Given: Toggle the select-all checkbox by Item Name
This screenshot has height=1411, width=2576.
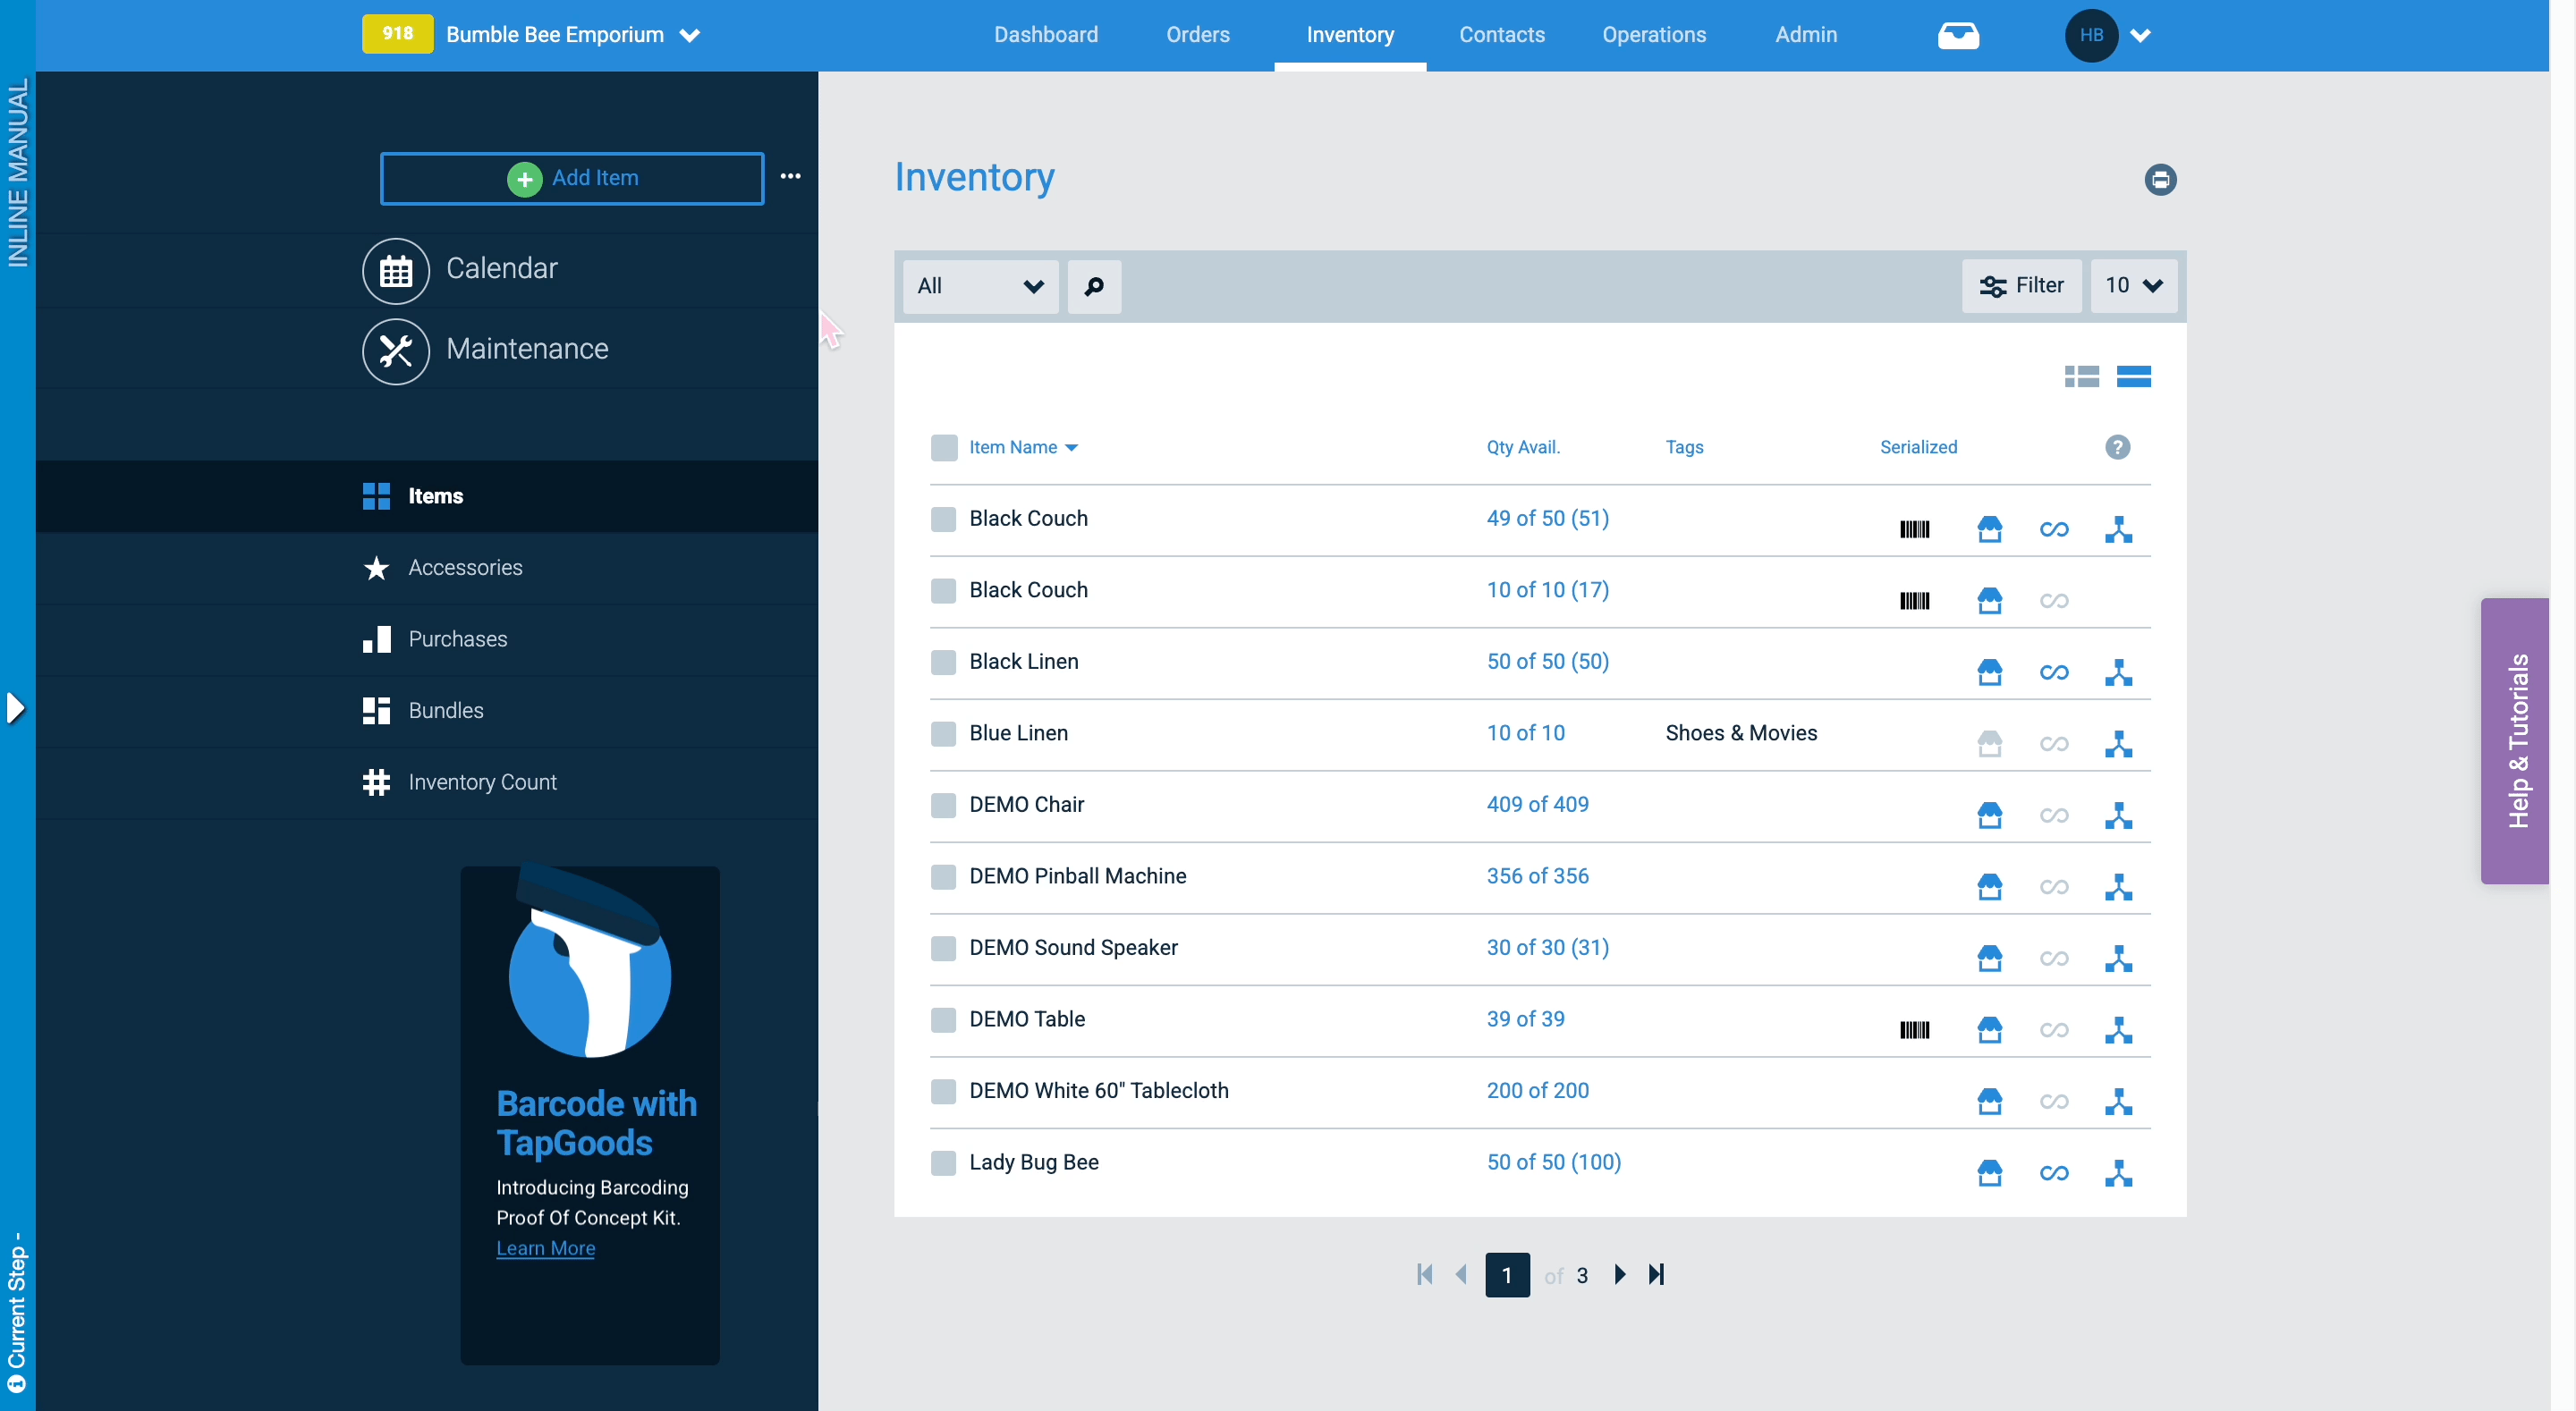Looking at the screenshot, I should (943, 447).
